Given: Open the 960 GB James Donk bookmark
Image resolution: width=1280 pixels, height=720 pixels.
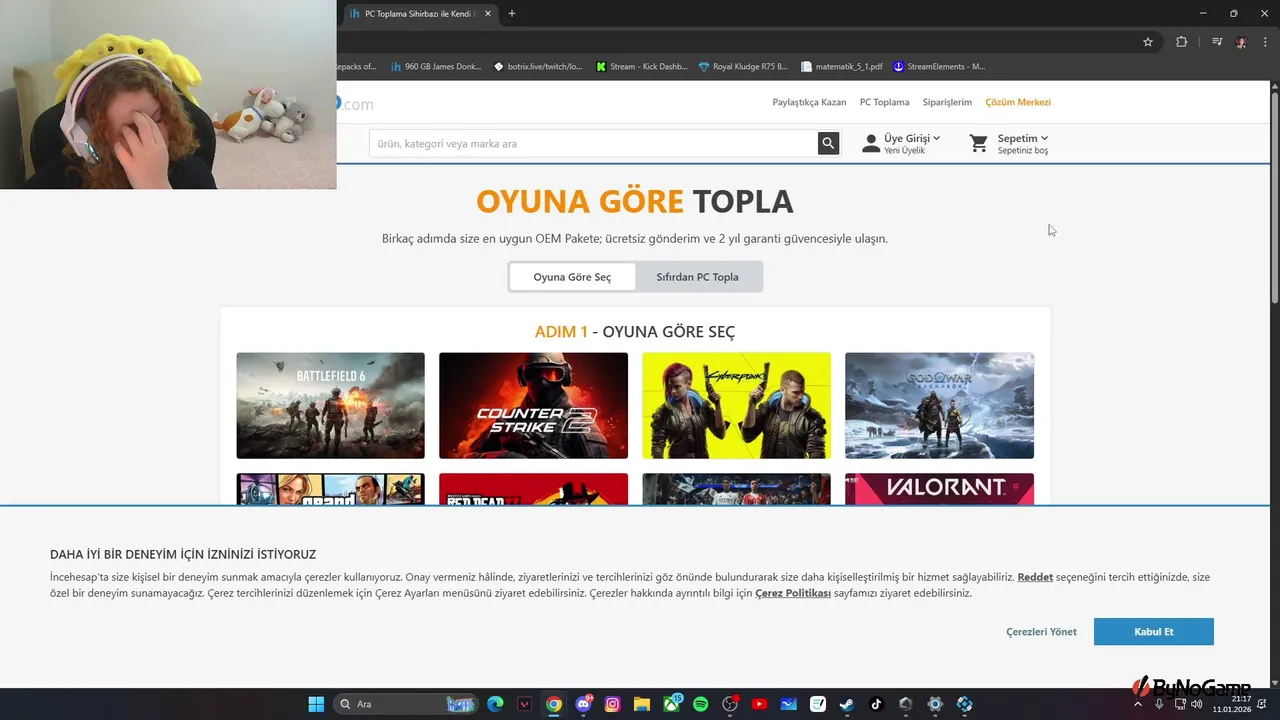Looking at the screenshot, I should 436,67.
